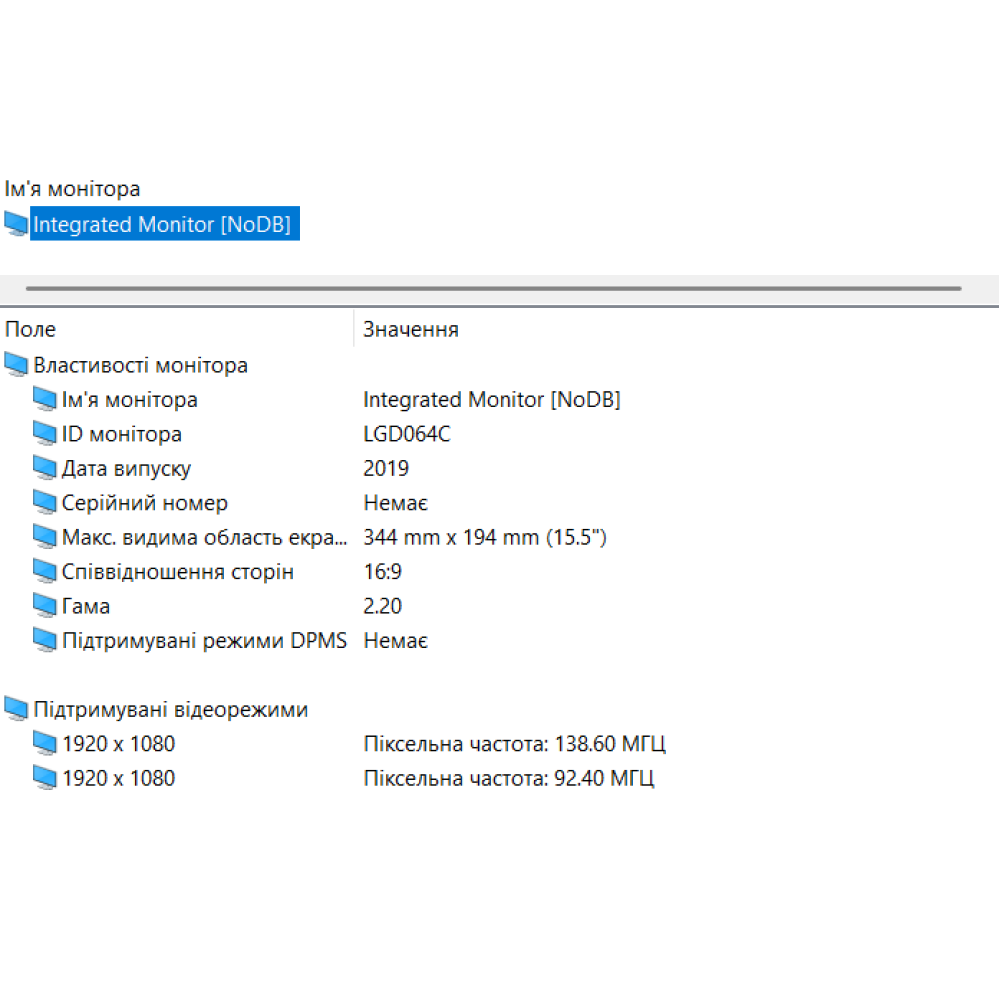Click the icon next to Серійний номер

click(x=46, y=501)
